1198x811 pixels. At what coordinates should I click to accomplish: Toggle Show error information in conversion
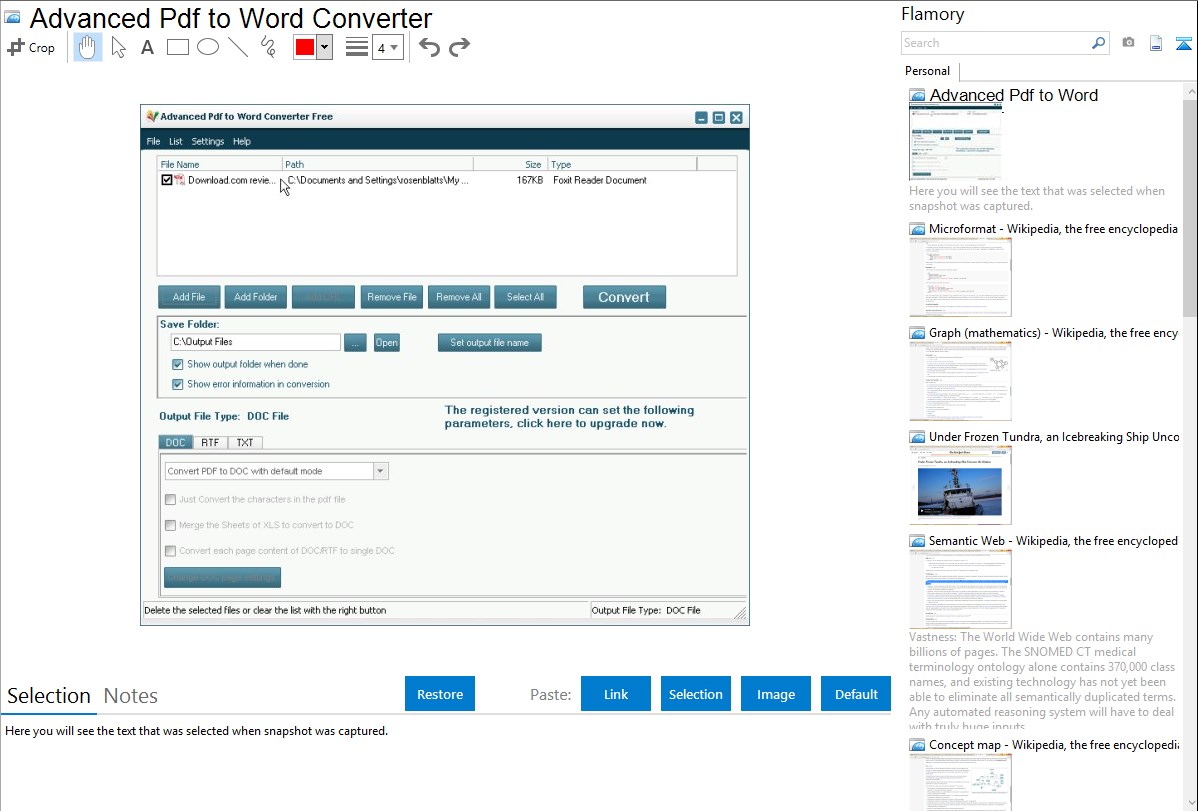(x=177, y=384)
